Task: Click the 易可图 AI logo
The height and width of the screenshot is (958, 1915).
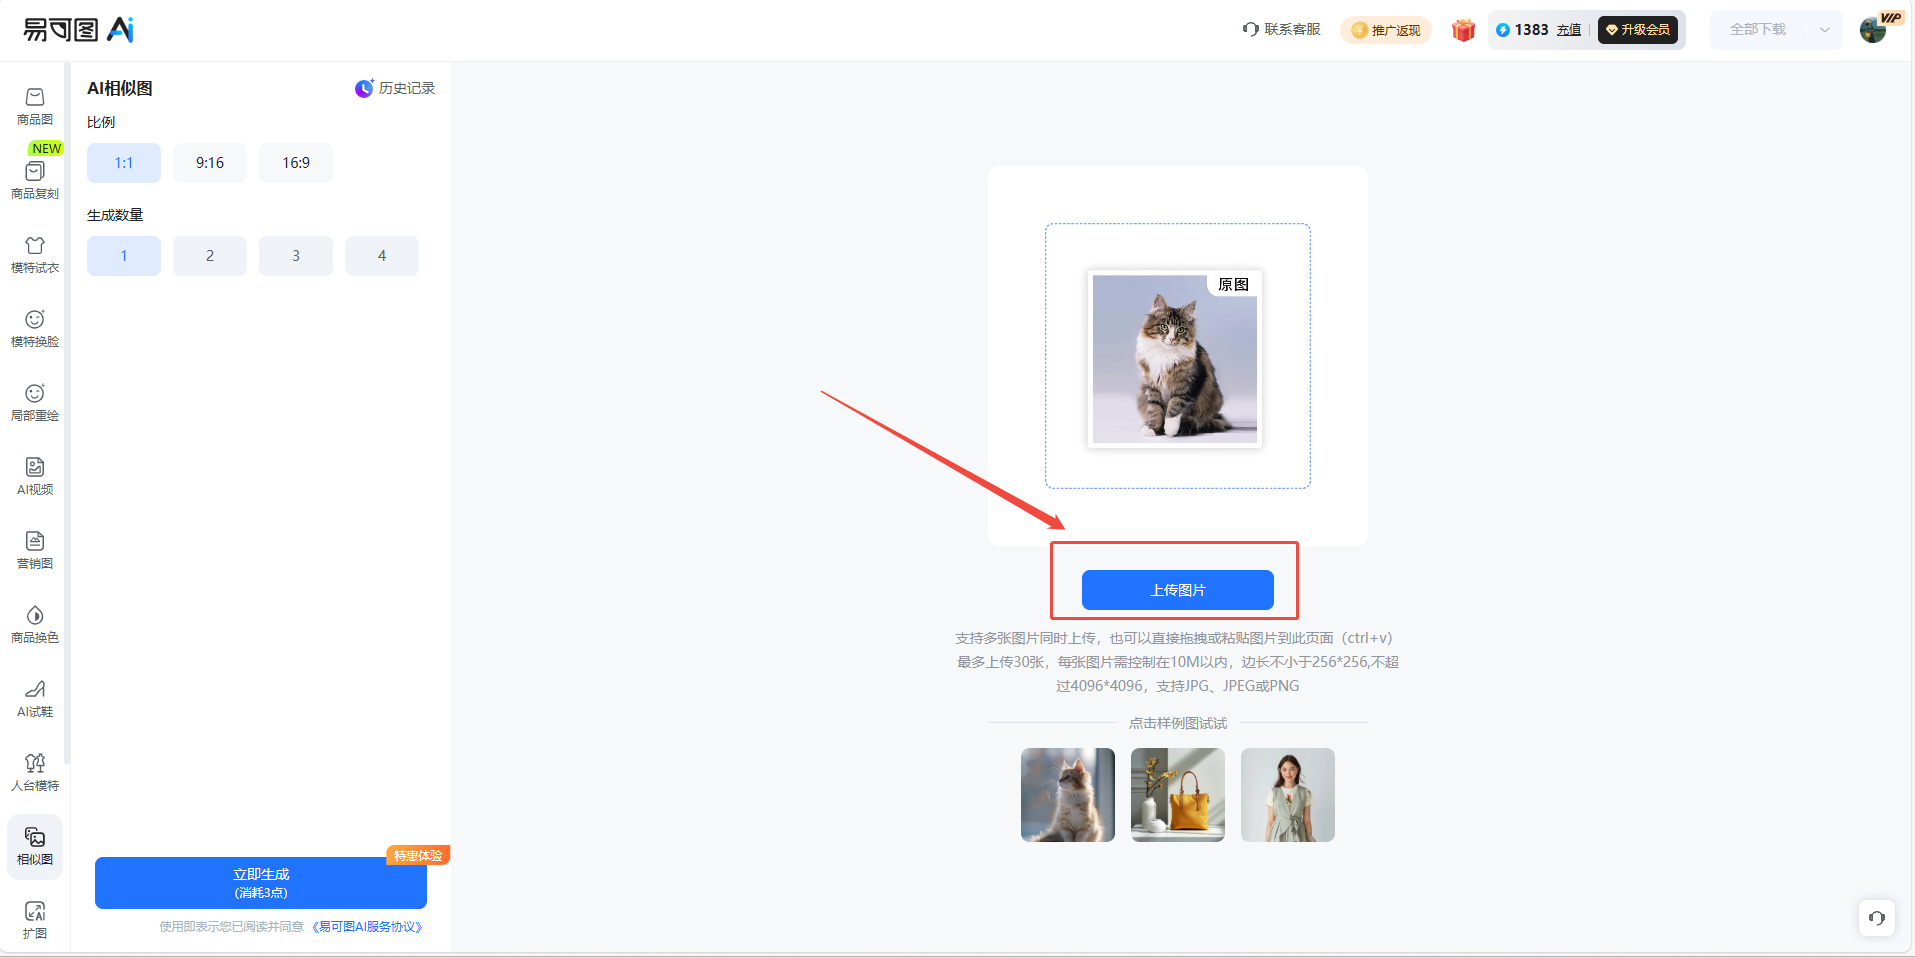Action: pyautogui.click(x=79, y=30)
